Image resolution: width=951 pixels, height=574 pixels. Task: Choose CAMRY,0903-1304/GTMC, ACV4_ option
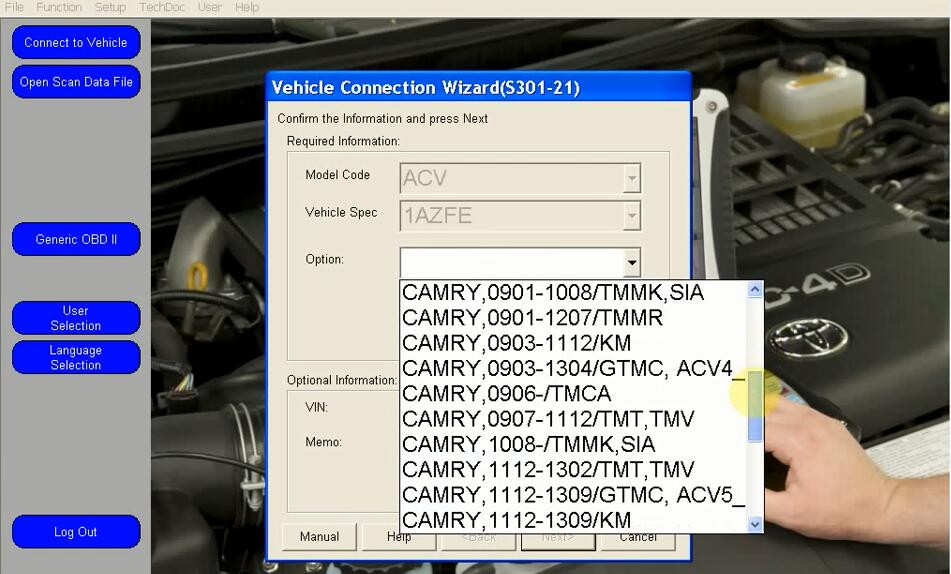[x=573, y=368]
